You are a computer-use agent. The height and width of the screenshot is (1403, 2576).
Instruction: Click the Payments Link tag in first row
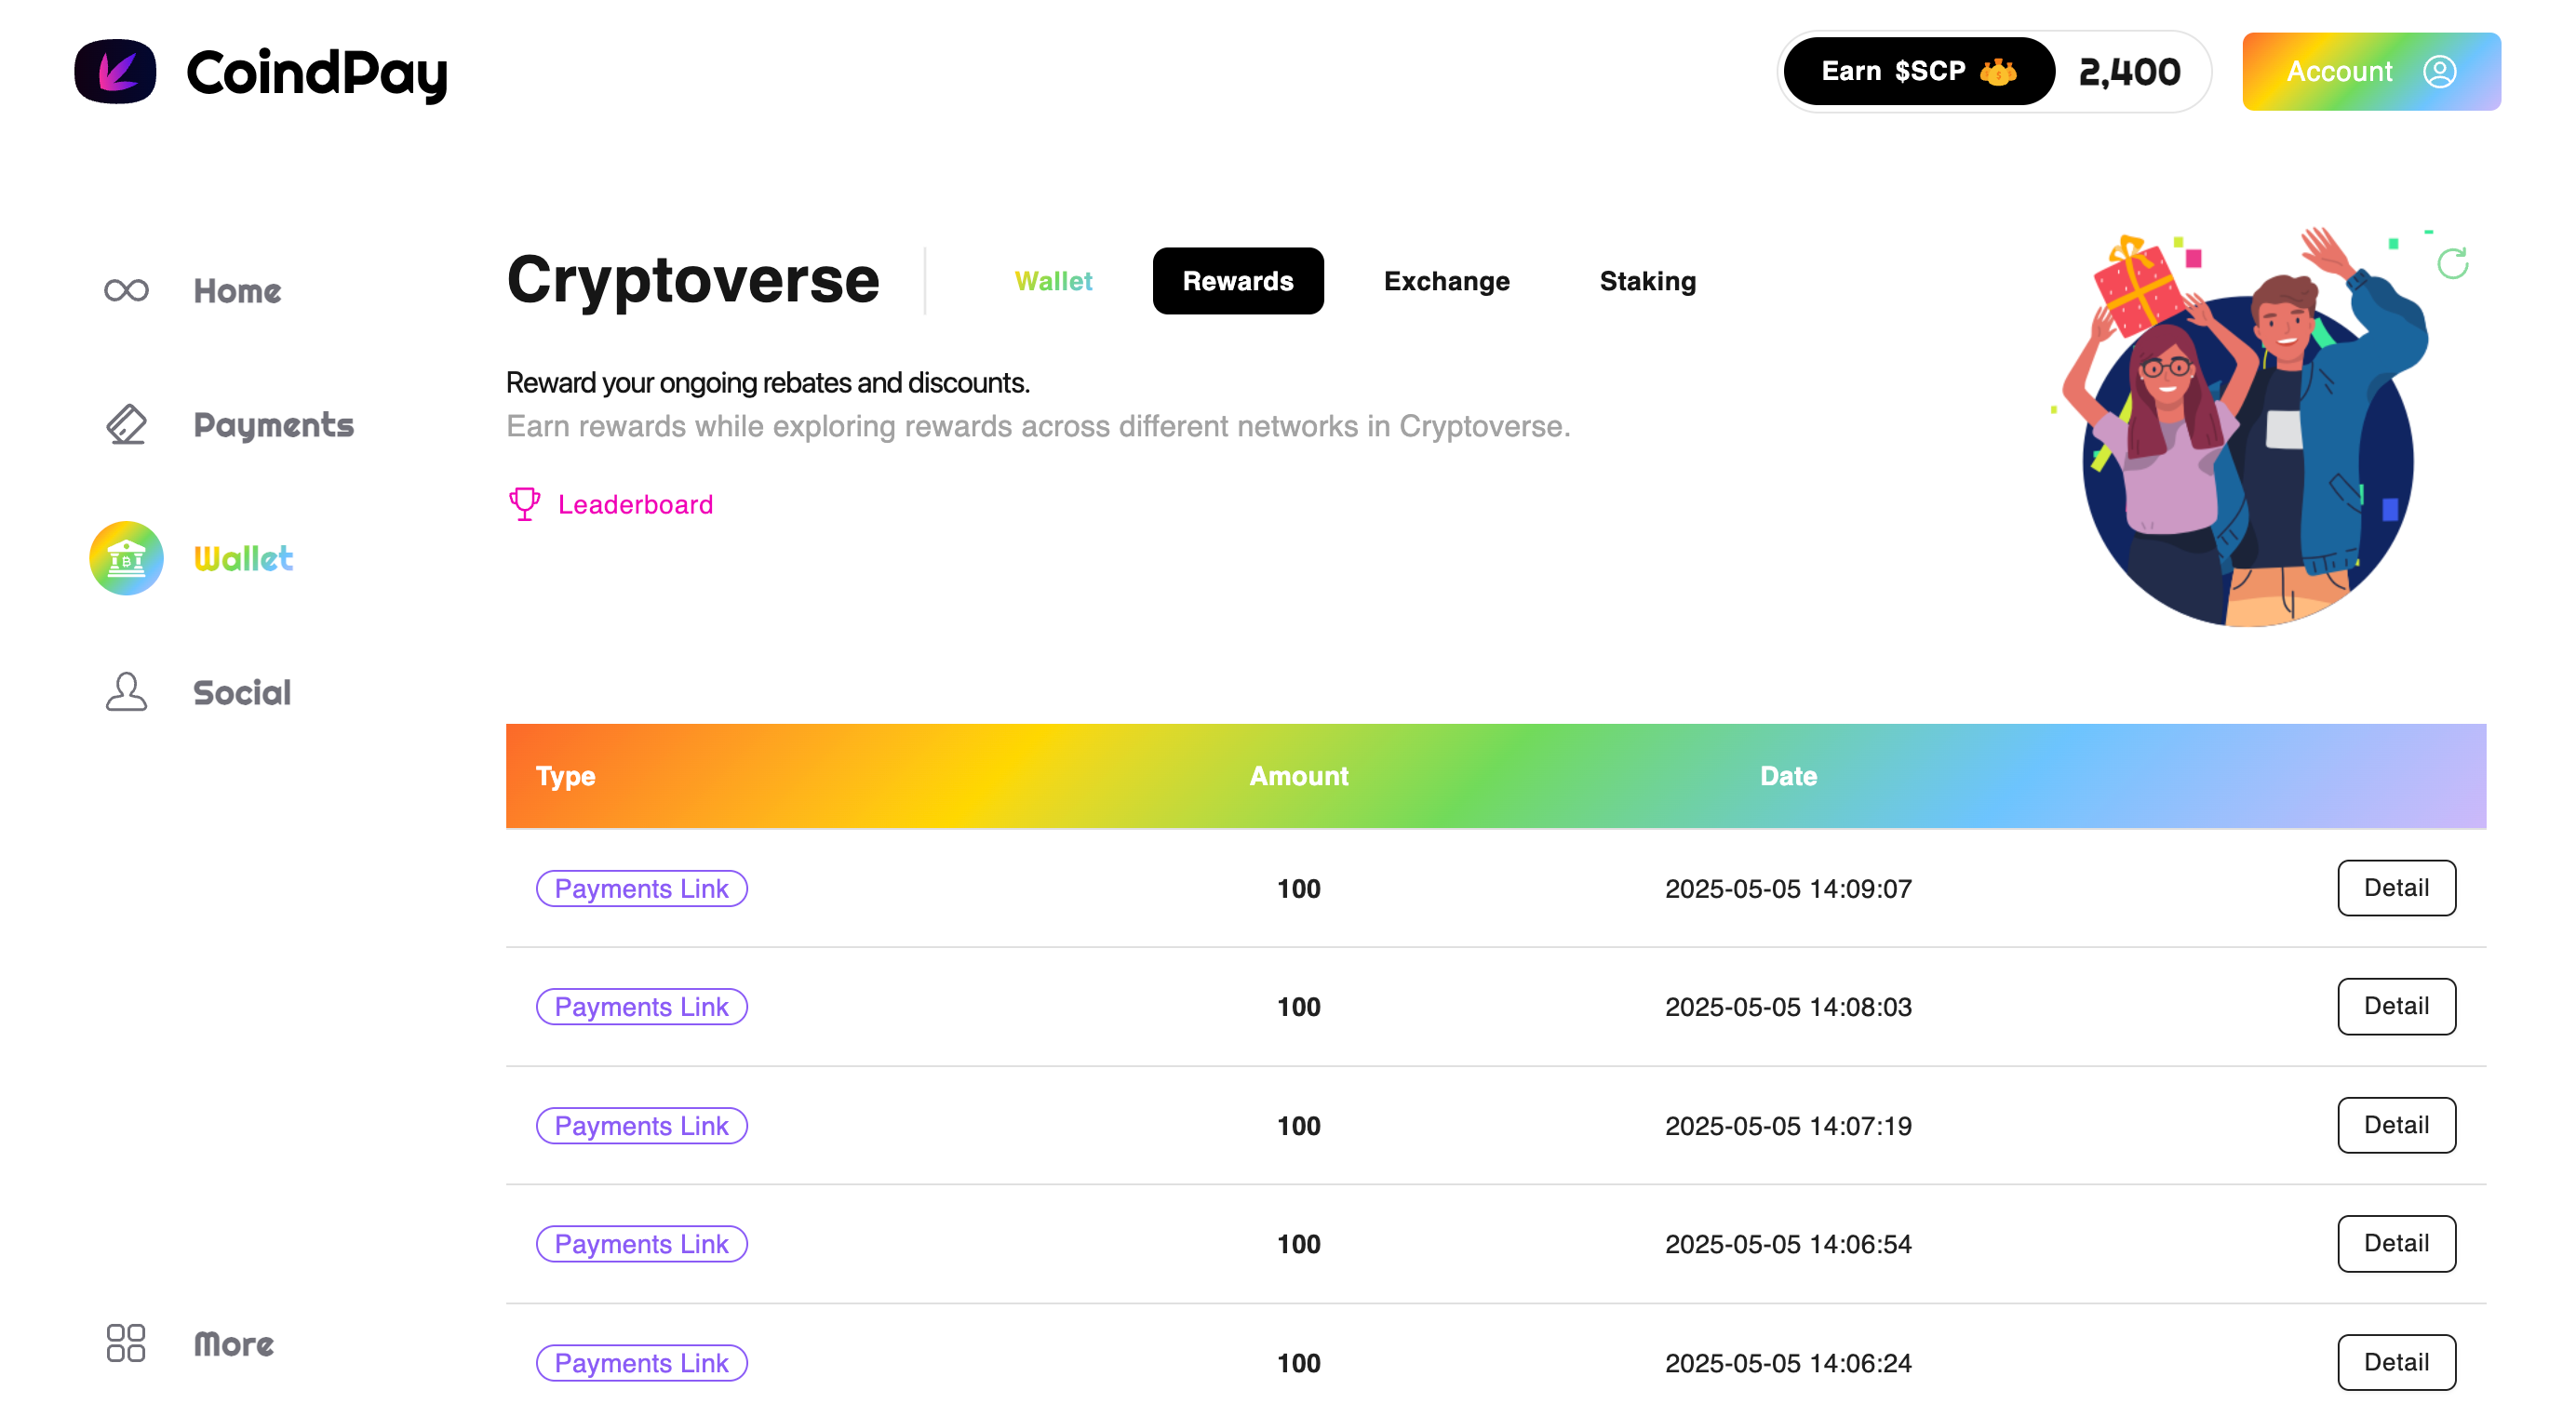pyautogui.click(x=641, y=888)
